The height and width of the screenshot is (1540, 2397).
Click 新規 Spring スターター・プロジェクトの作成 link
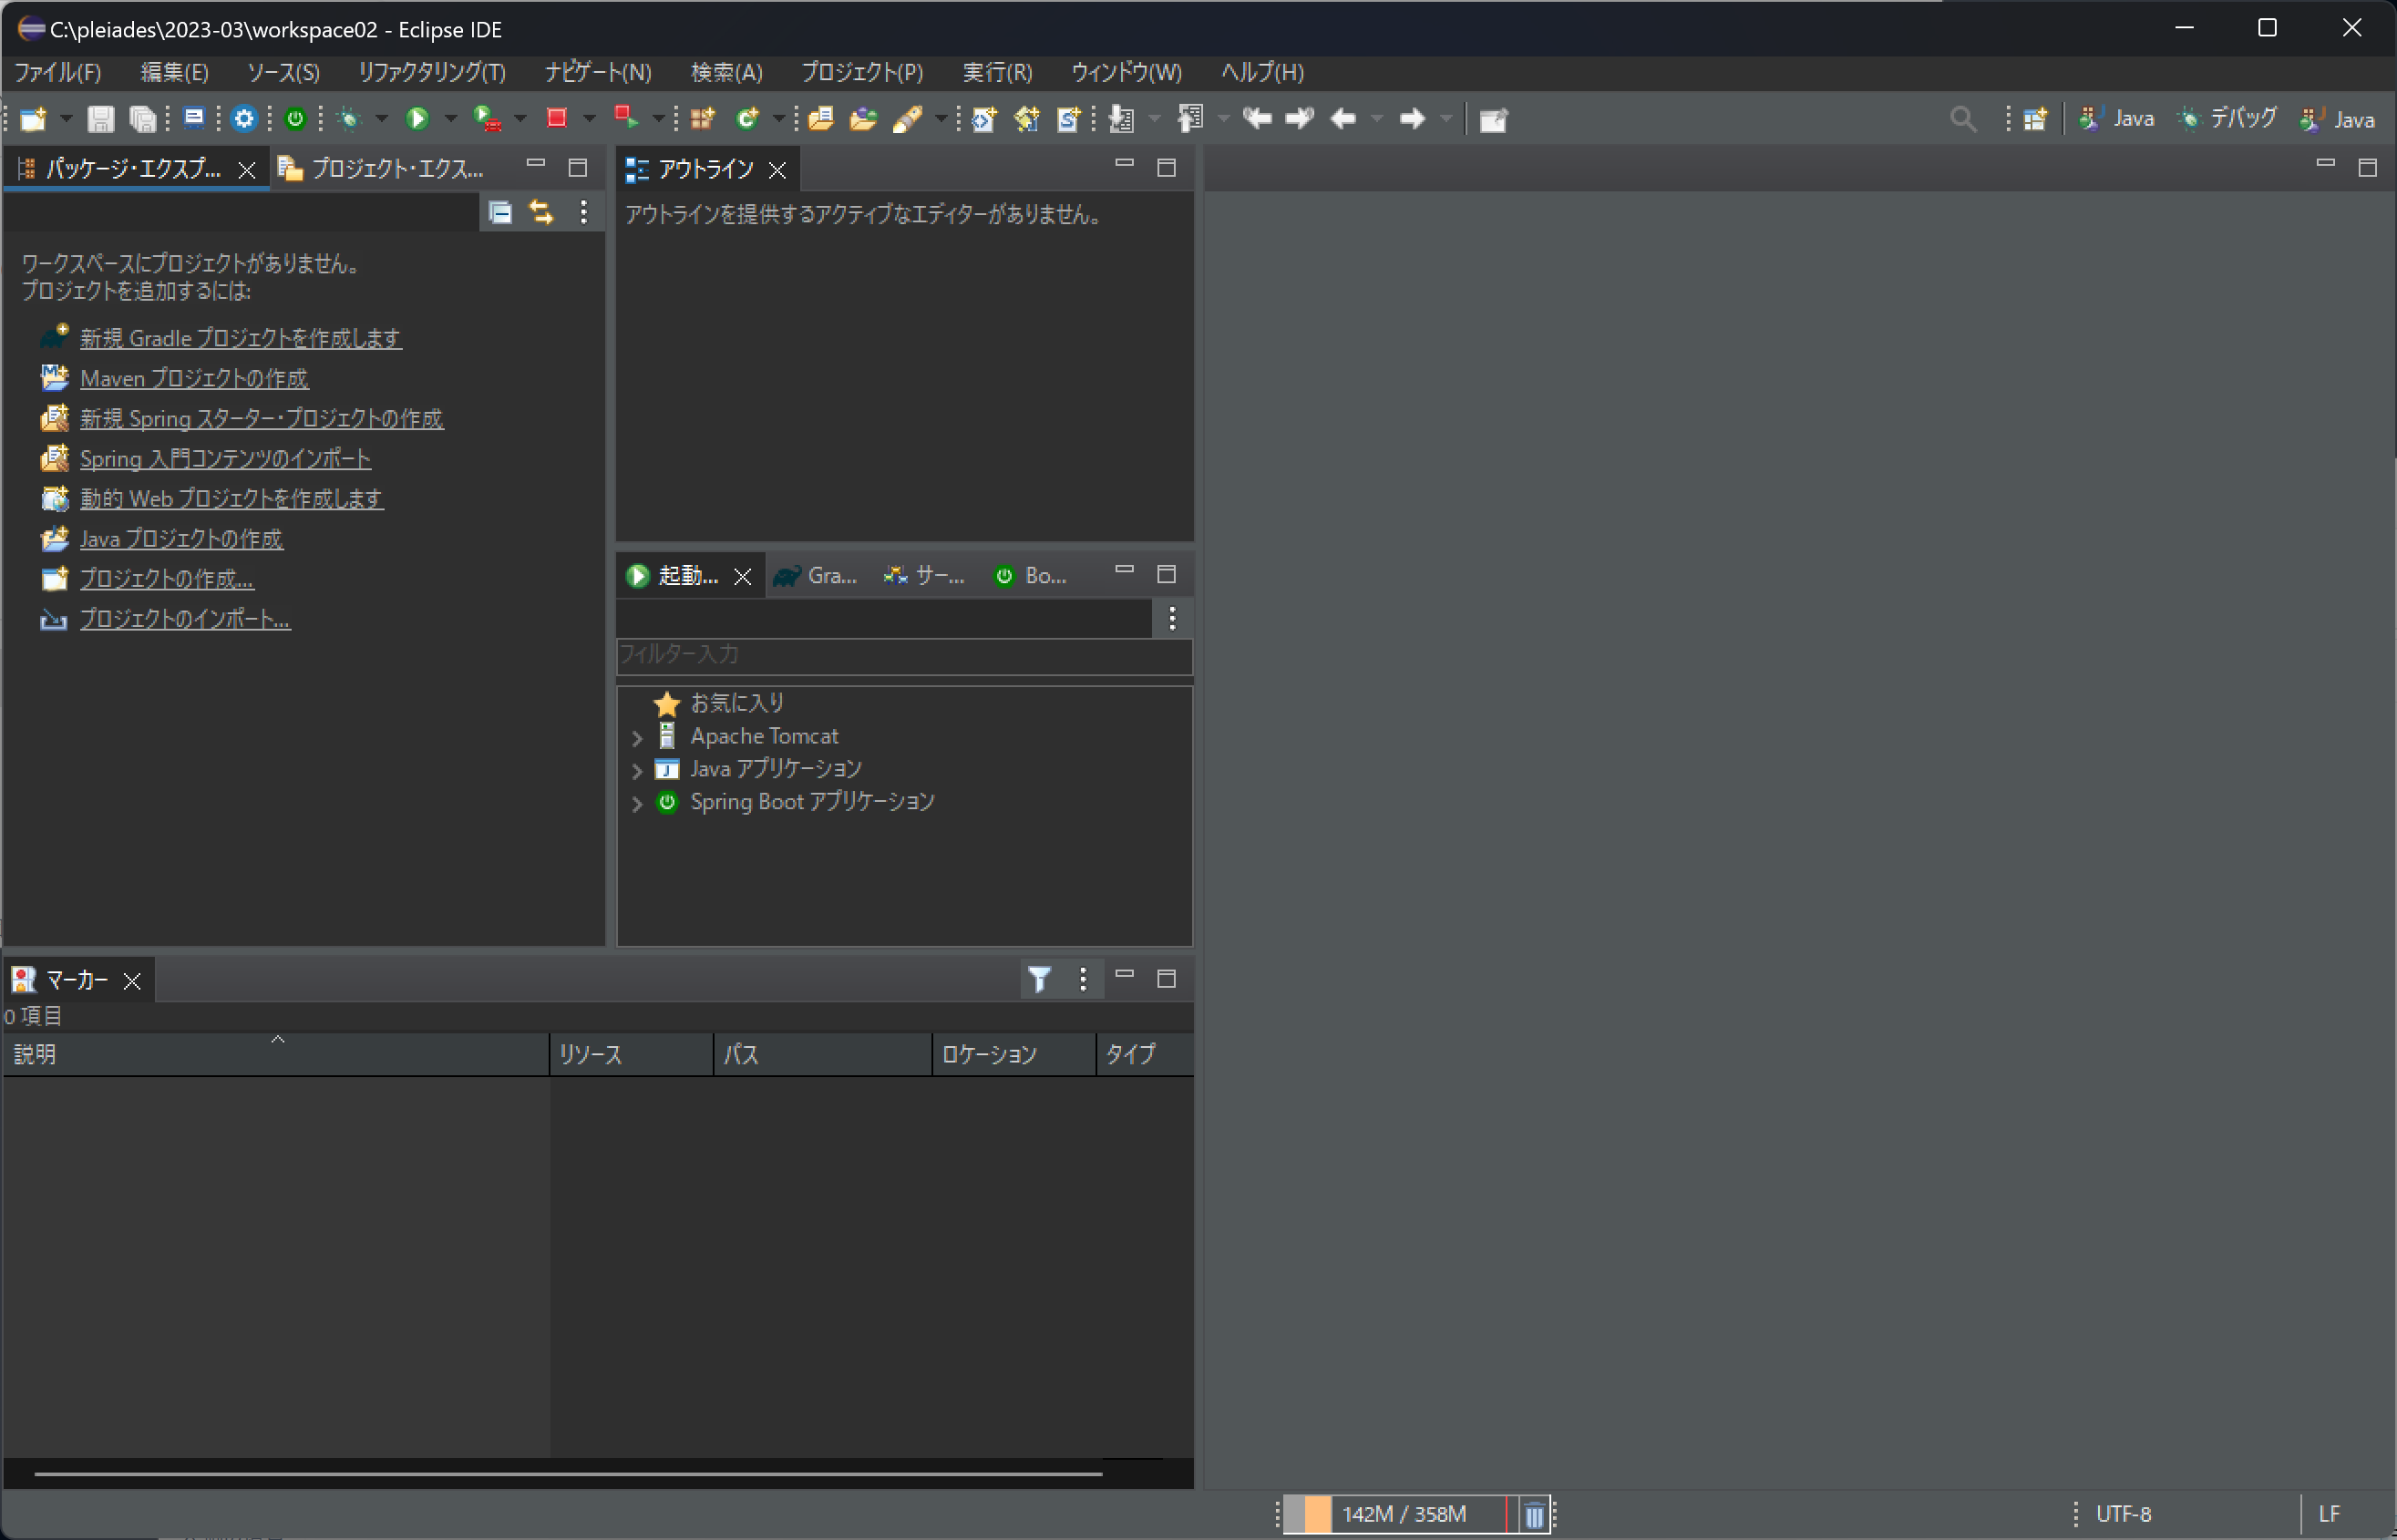(262, 418)
